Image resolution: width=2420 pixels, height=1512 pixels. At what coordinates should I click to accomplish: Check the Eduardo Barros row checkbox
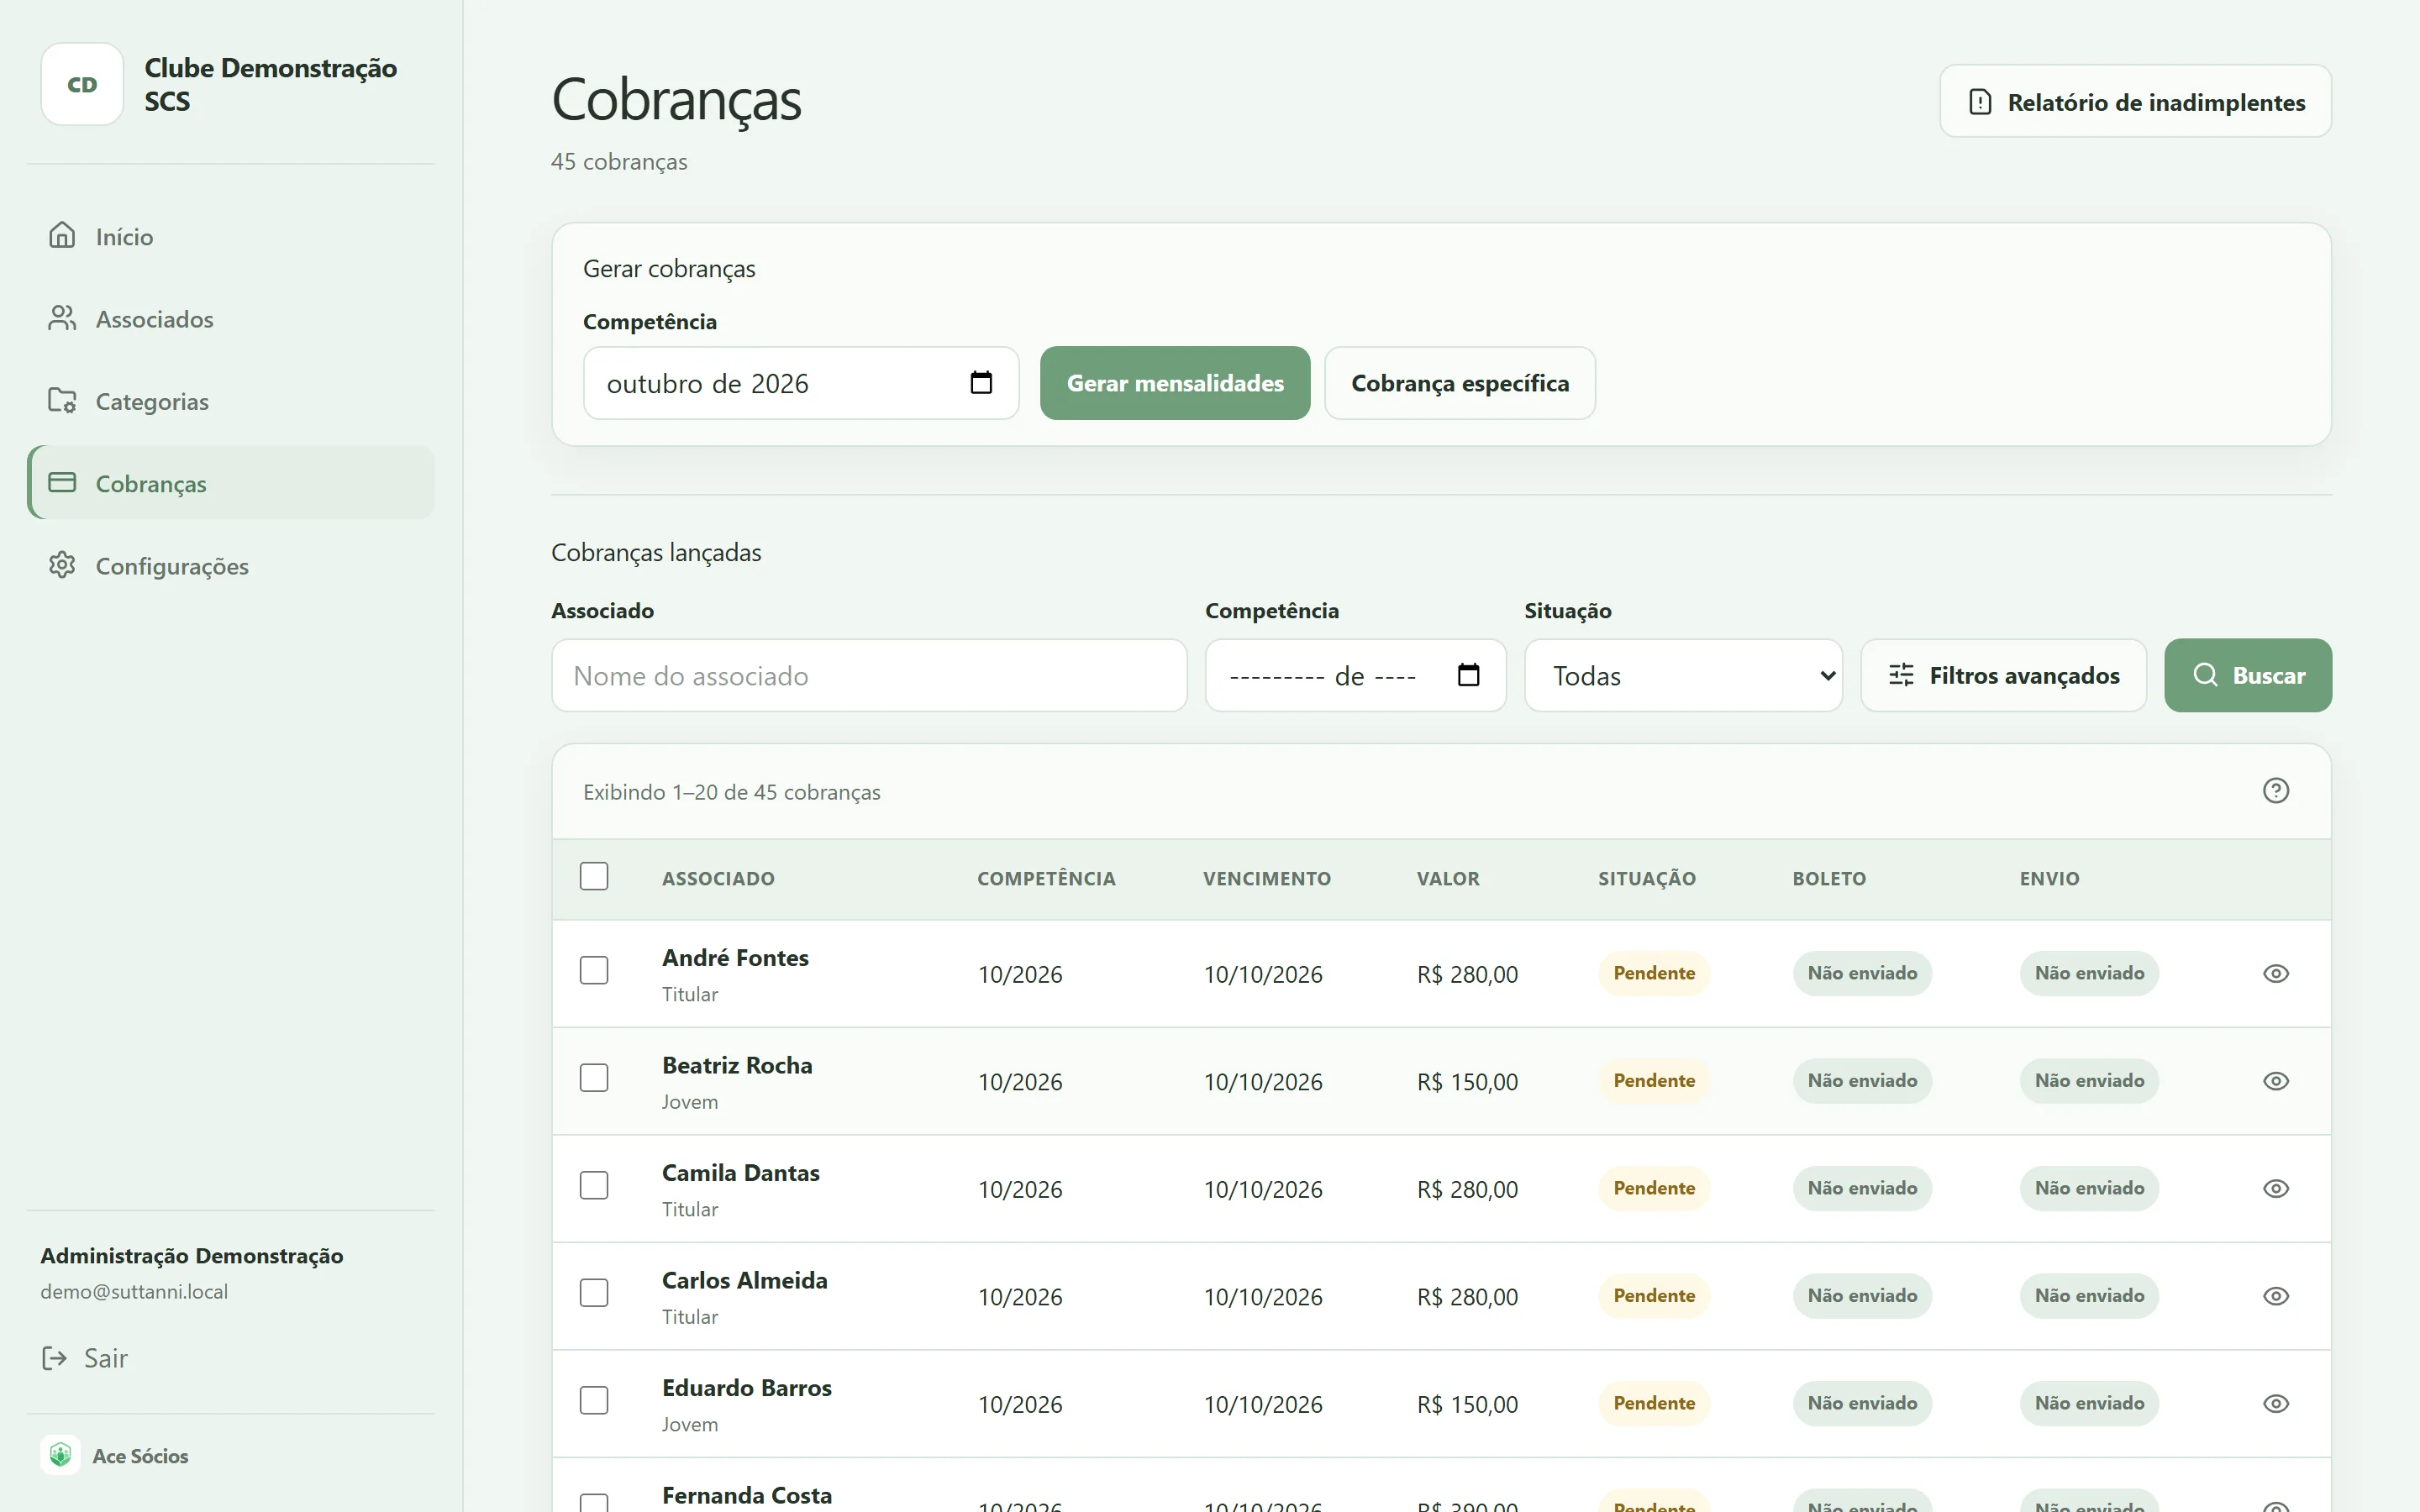point(594,1400)
